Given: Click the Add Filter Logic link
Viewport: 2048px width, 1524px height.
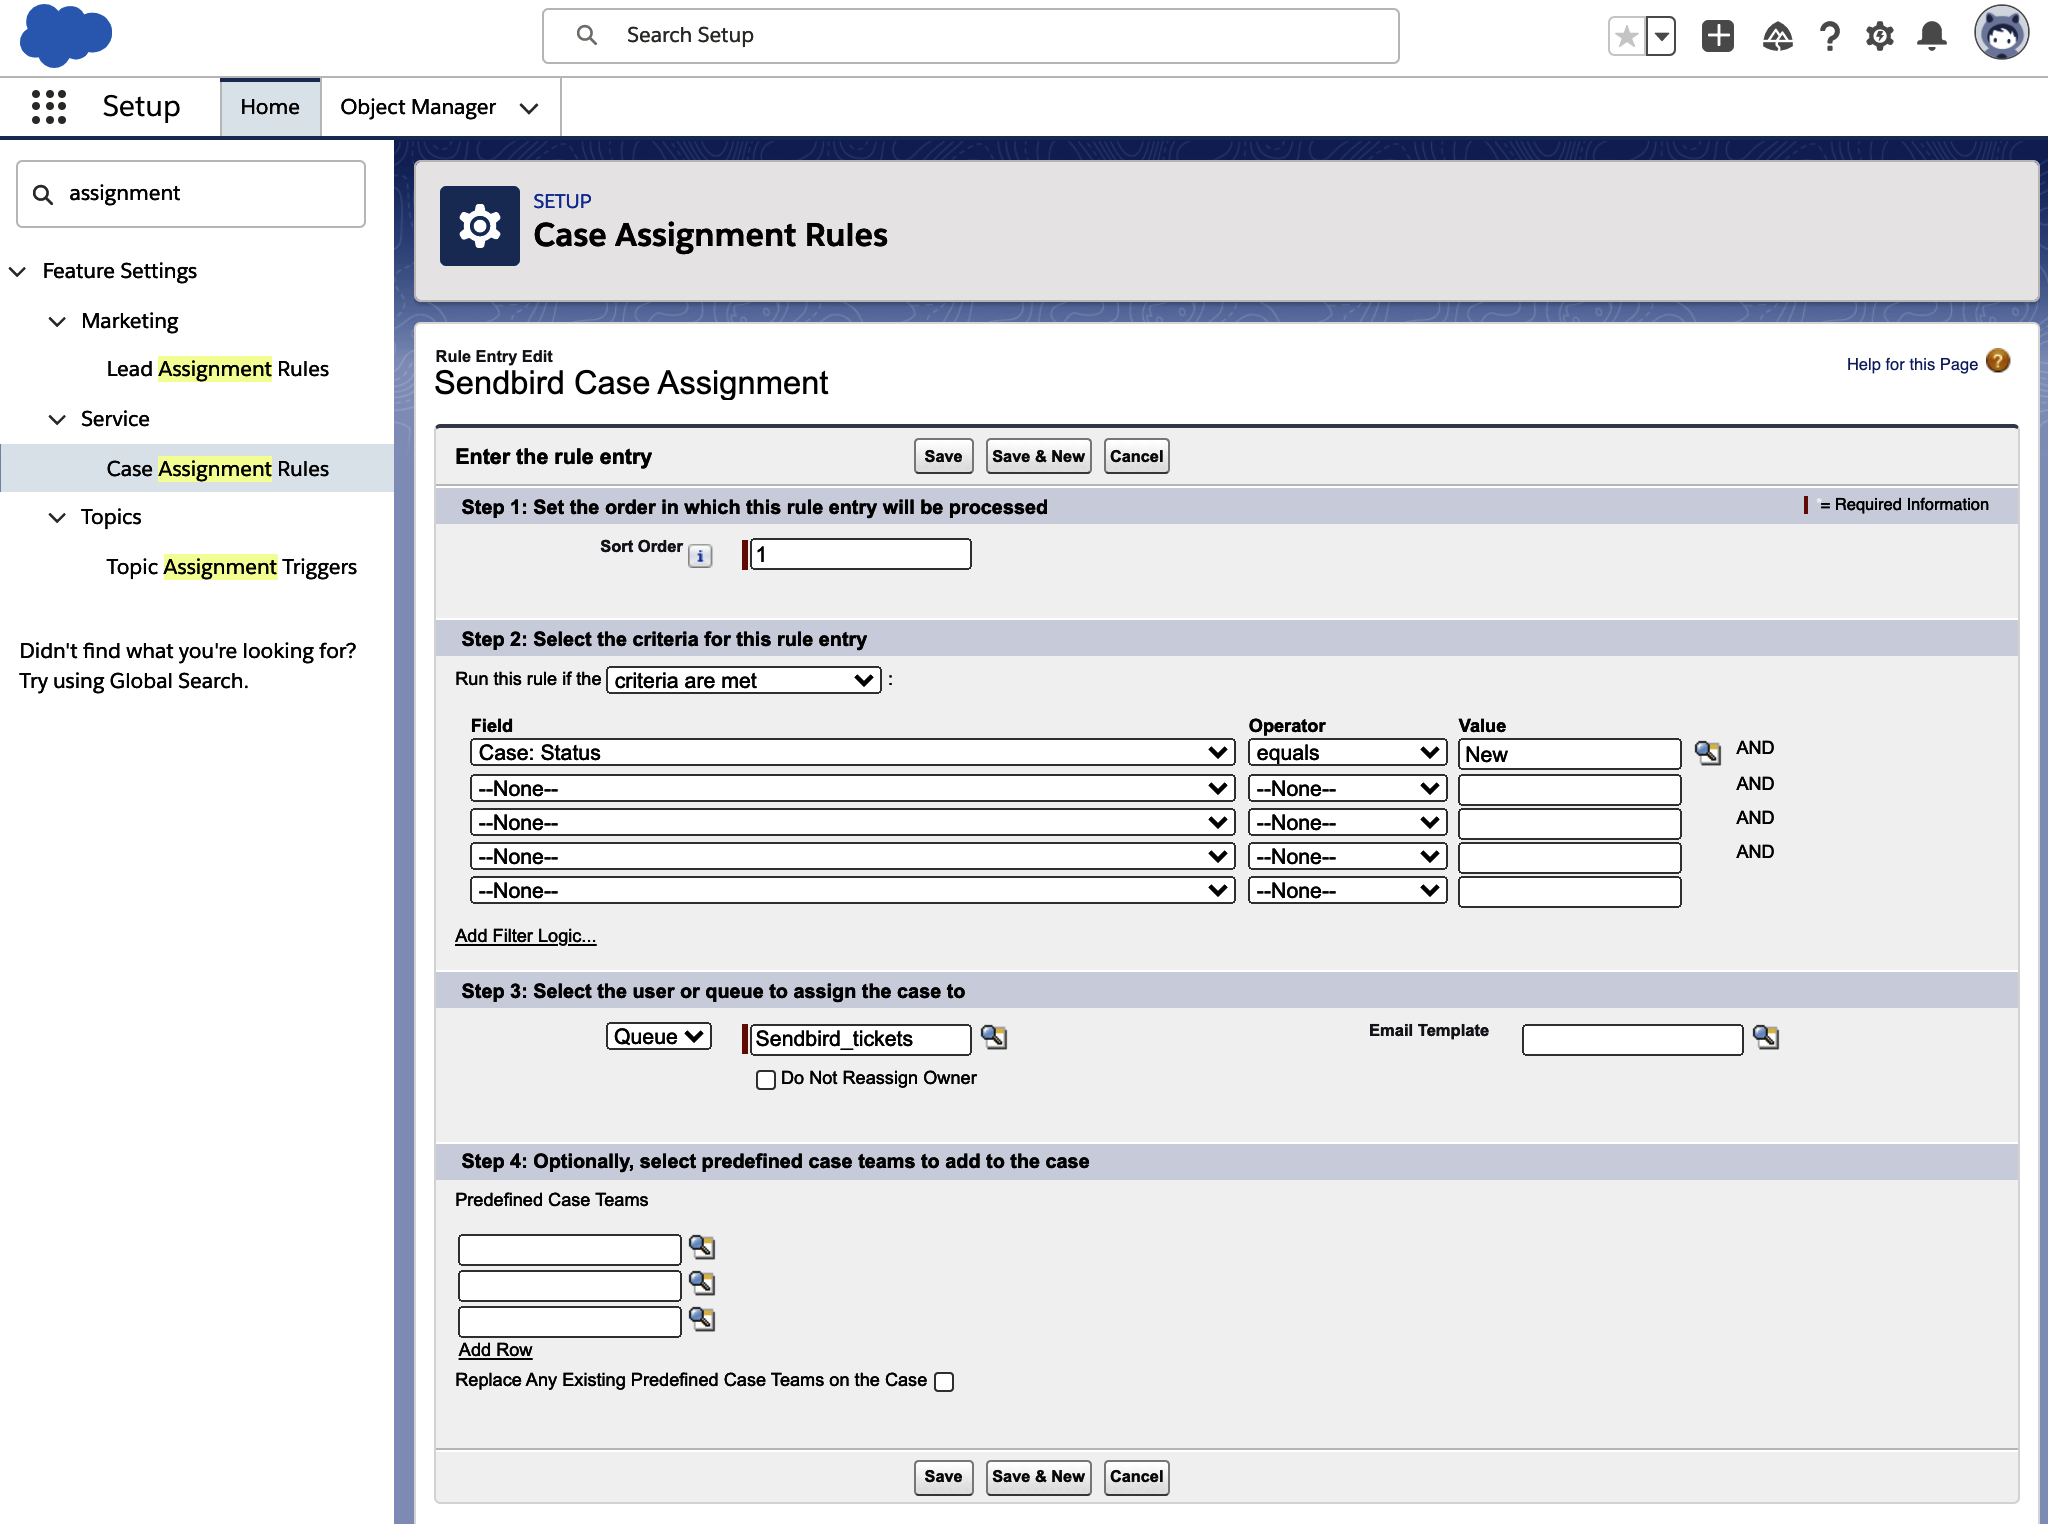Looking at the screenshot, I should (x=525, y=935).
